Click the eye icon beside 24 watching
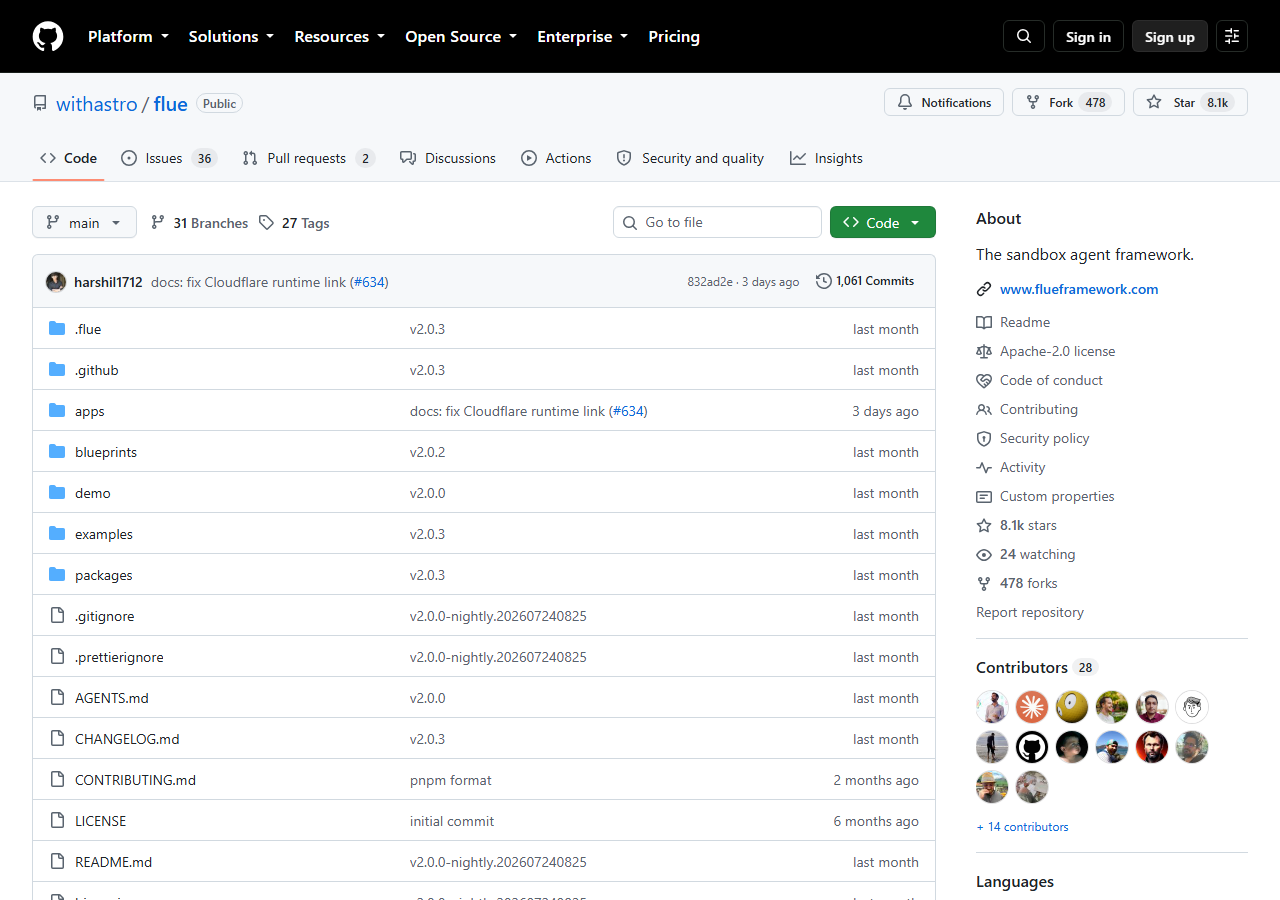 coord(984,554)
